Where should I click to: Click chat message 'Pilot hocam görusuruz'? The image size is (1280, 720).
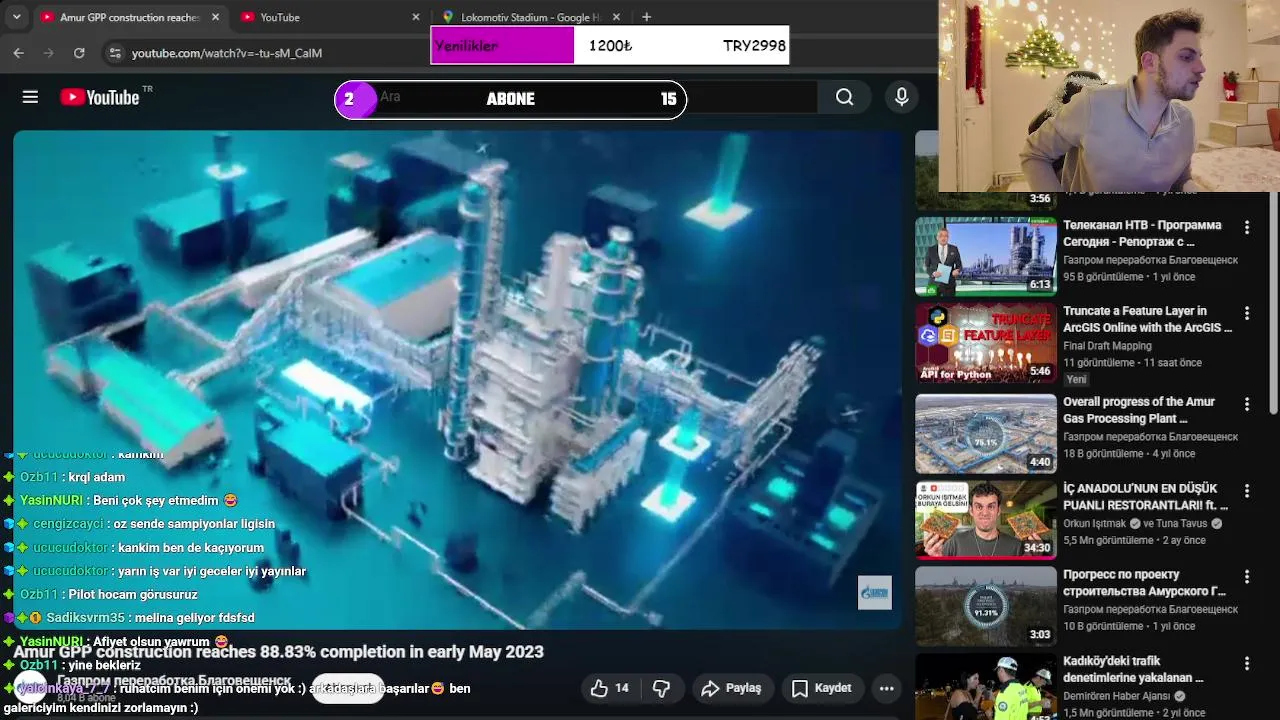pyautogui.click(x=133, y=594)
